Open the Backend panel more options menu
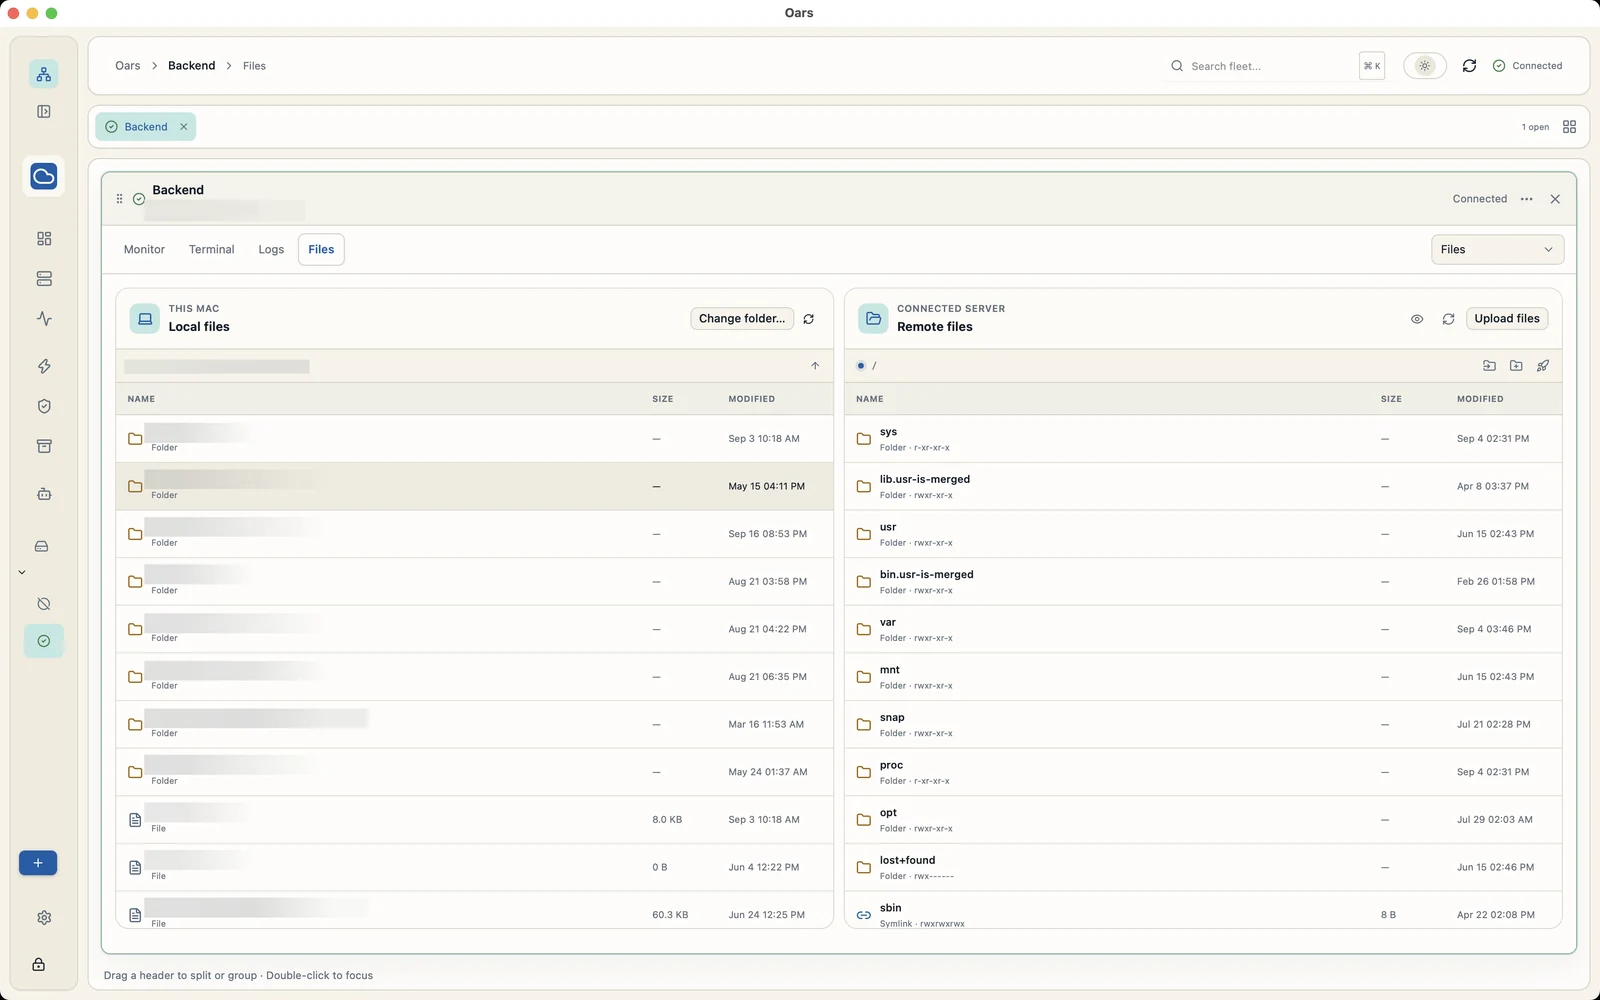This screenshot has width=1600, height=1000. coord(1526,199)
